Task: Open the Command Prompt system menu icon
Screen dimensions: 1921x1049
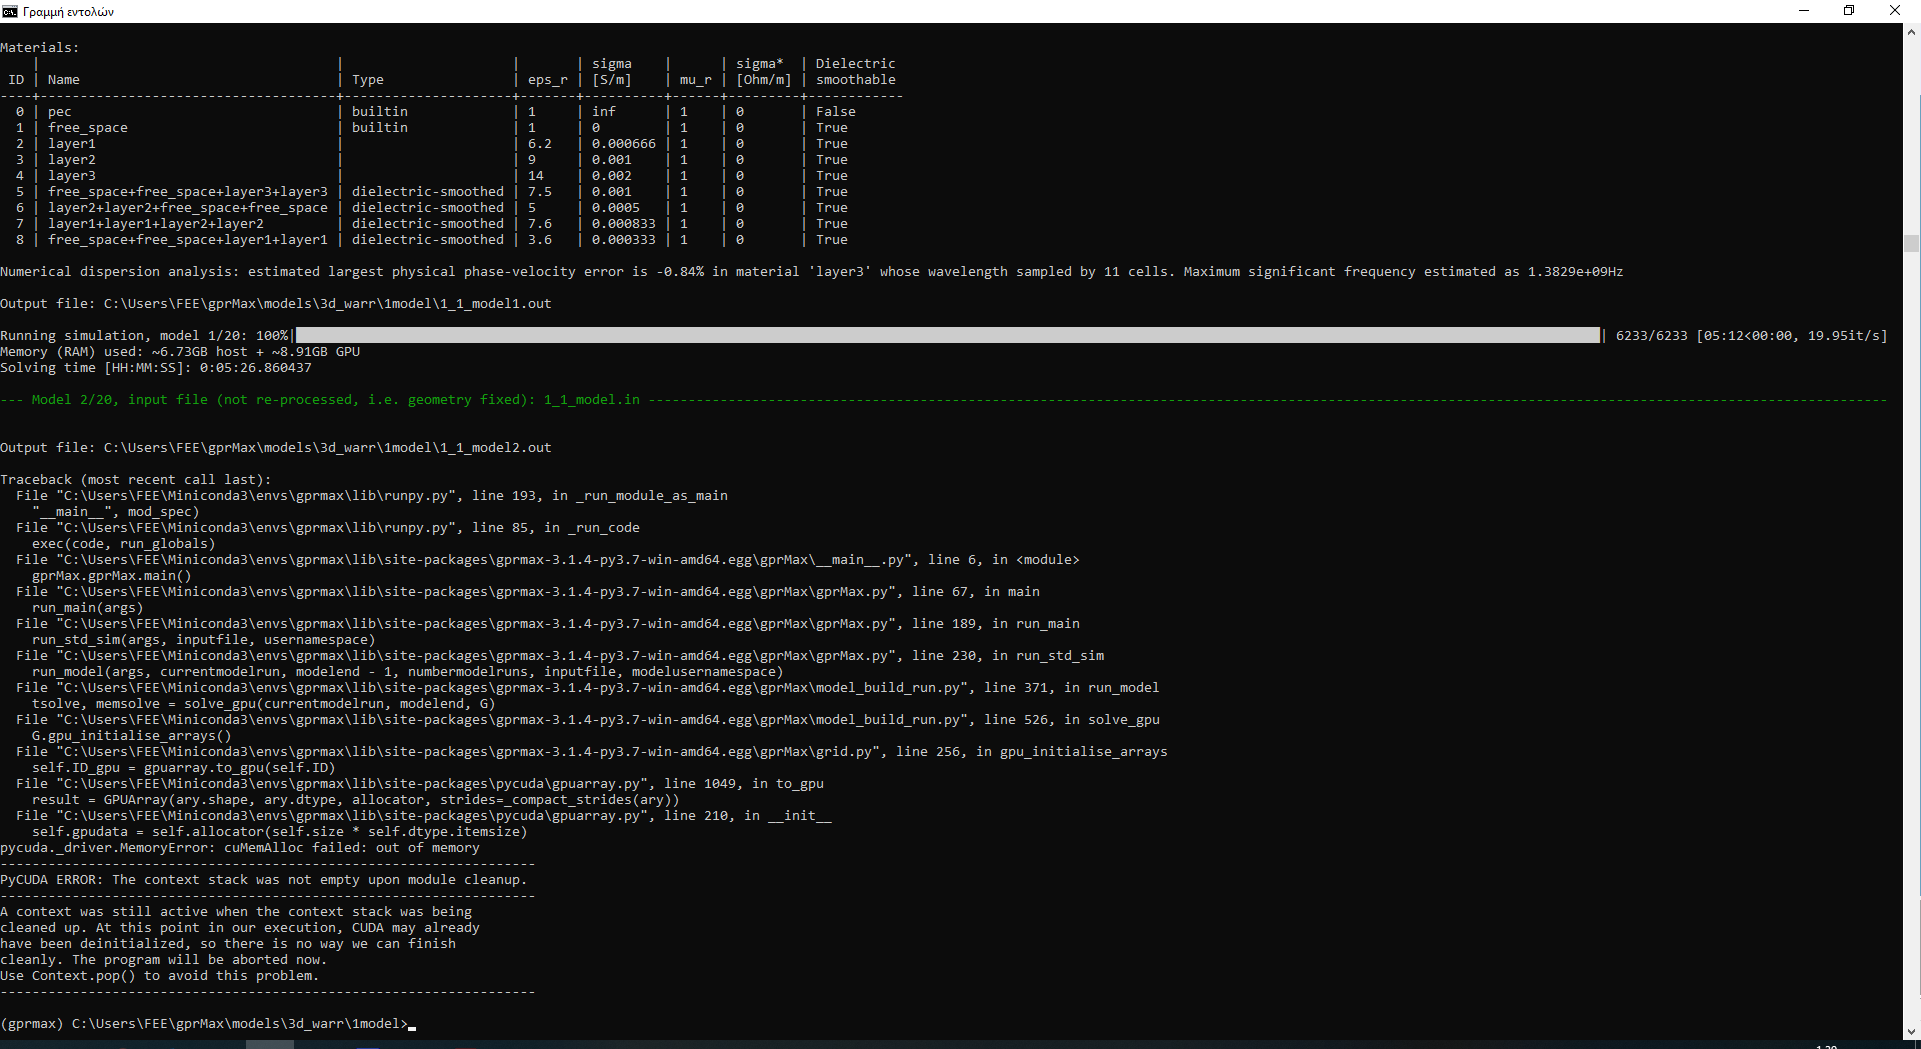Action: click(10, 11)
